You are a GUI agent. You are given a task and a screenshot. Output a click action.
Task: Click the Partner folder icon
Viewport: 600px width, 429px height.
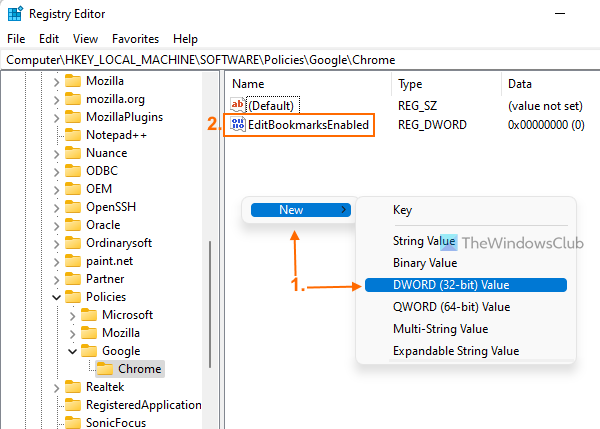(73, 279)
